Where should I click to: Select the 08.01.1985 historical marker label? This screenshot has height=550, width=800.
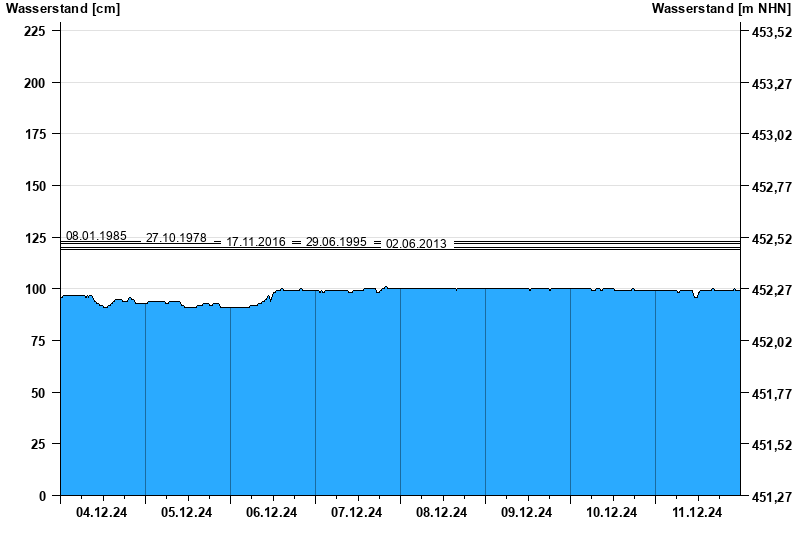click(96, 236)
